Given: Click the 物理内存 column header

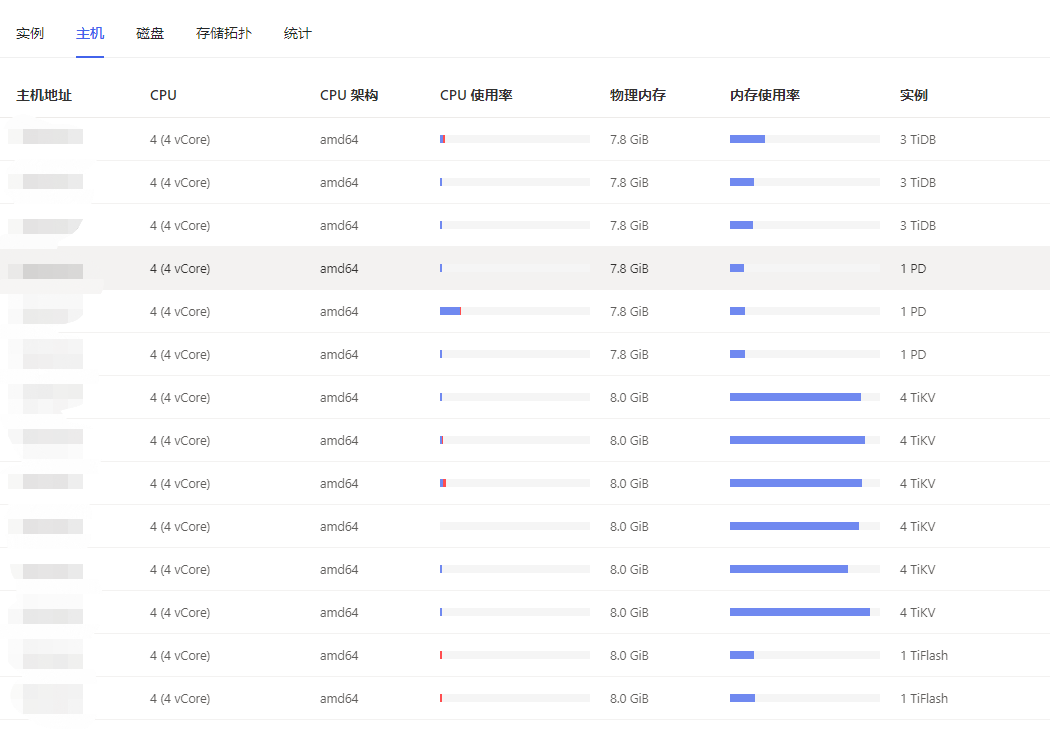Looking at the screenshot, I should (638, 96).
